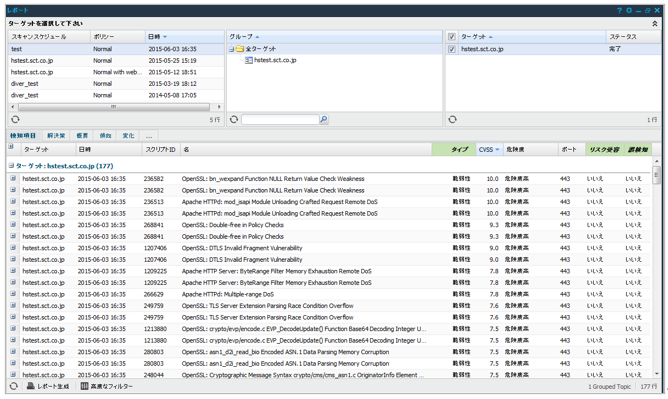Switch to 検知項目 tab
Image resolution: width=668 pixels, height=399 pixels.
[23, 136]
